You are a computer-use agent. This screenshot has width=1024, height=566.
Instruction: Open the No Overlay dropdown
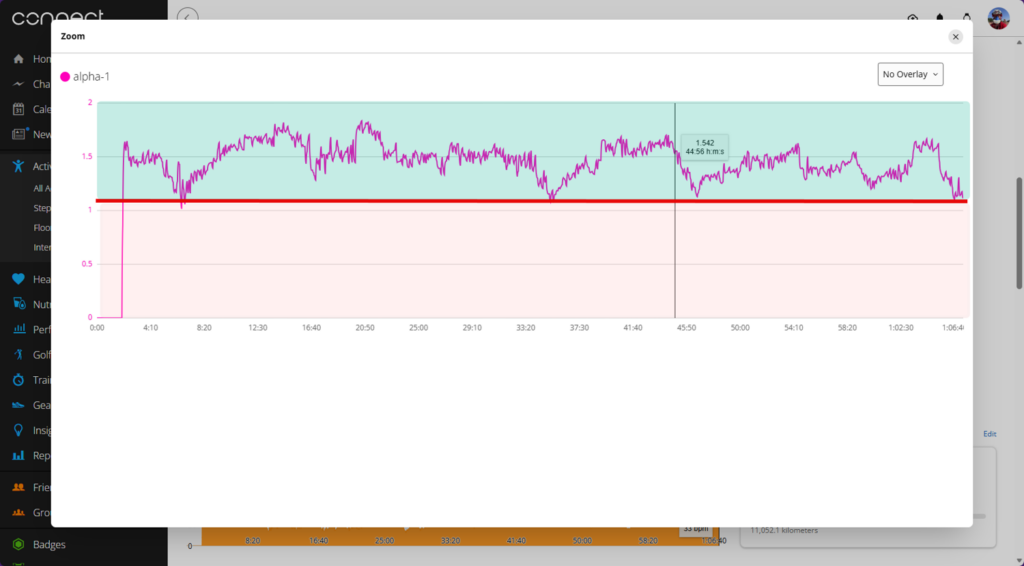coord(910,74)
